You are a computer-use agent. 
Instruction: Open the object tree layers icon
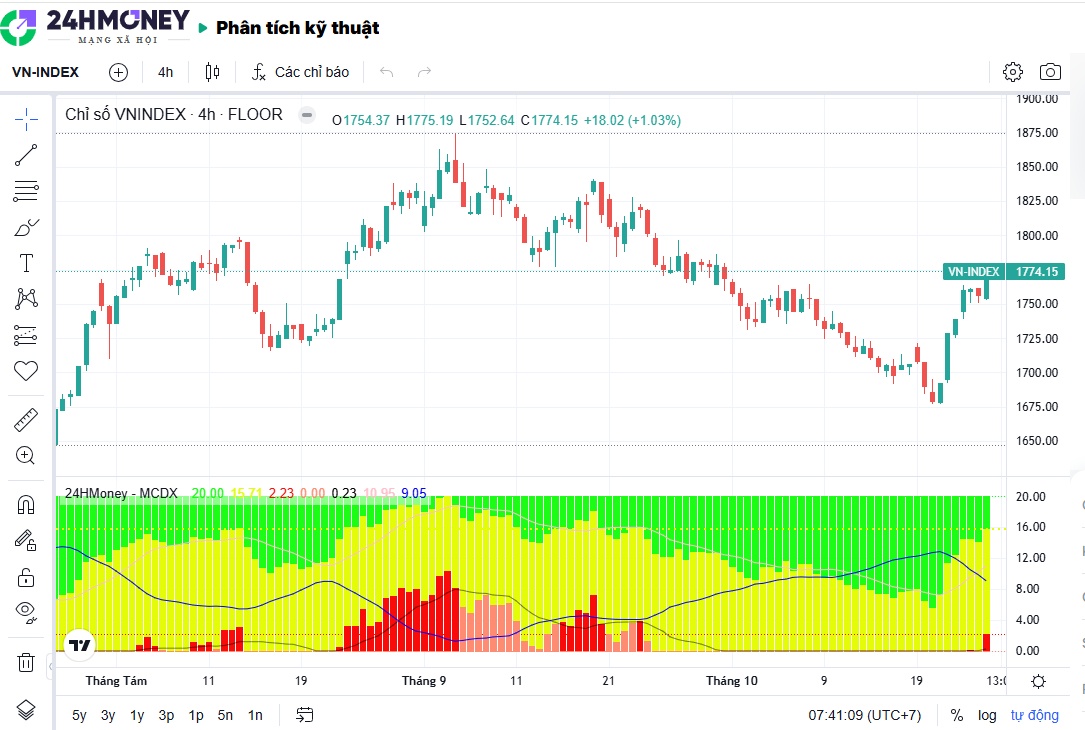click(x=26, y=710)
